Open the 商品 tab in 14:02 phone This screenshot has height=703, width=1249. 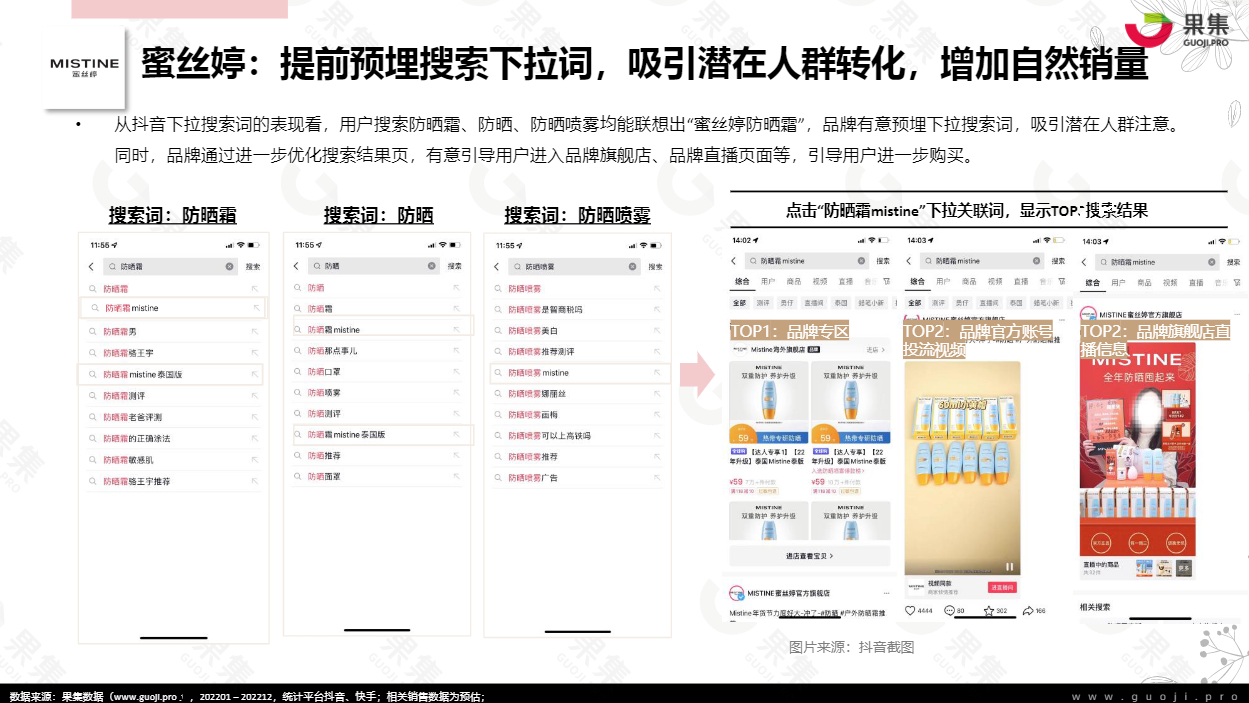794,282
